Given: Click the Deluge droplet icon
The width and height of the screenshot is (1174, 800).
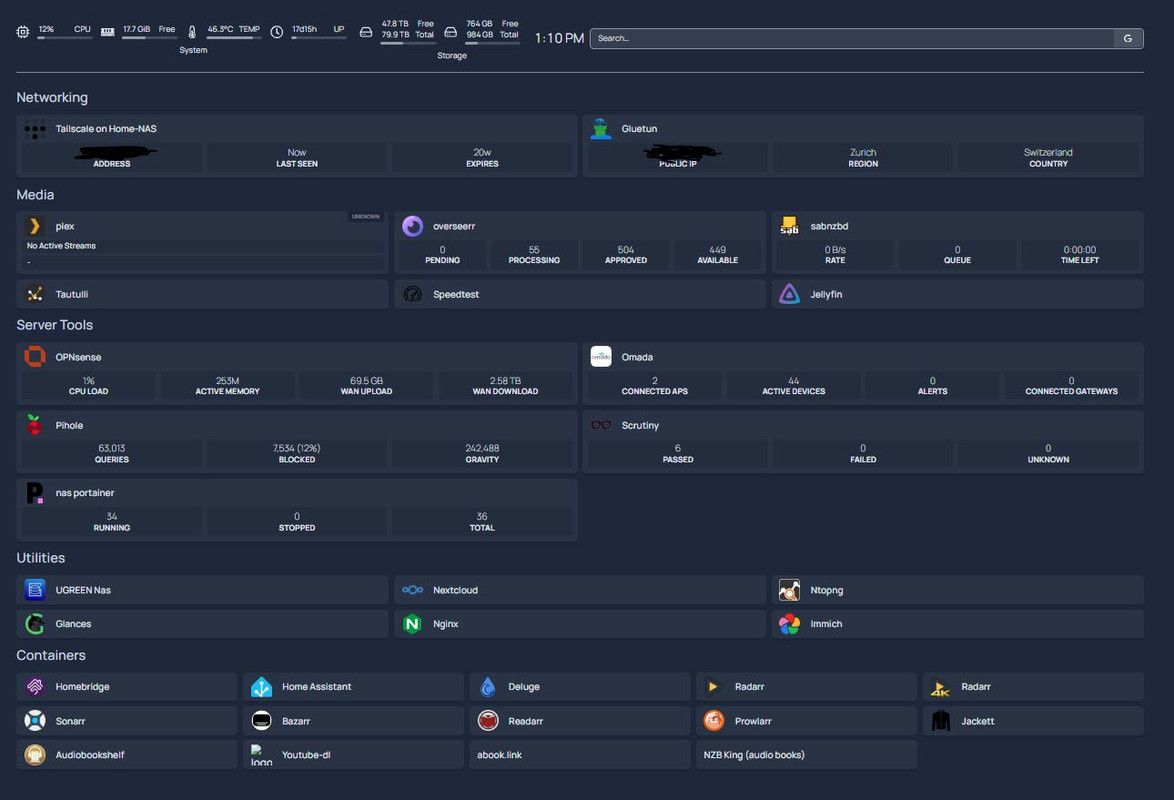Looking at the screenshot, I should pos(488,686).
